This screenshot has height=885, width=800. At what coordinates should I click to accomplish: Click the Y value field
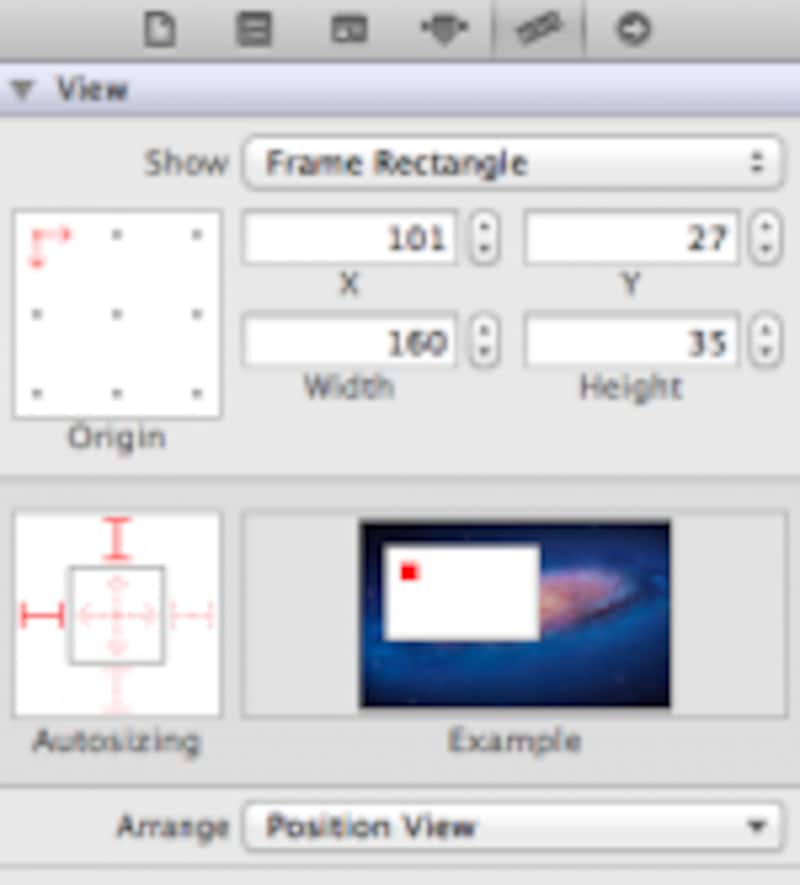[632, 238]
